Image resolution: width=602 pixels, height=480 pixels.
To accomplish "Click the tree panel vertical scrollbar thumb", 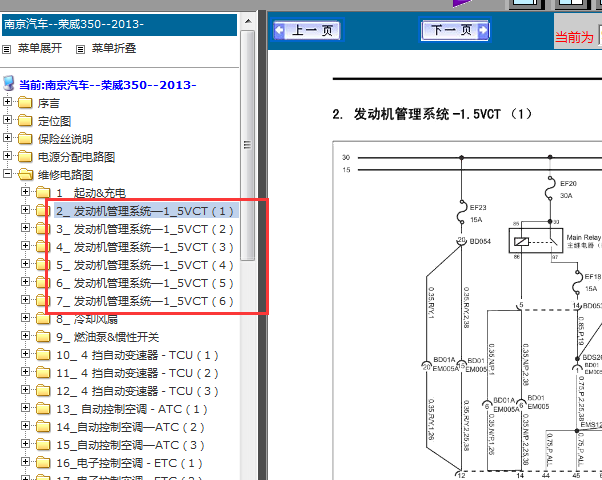I will pyautogui.click(x=248, y=145).
